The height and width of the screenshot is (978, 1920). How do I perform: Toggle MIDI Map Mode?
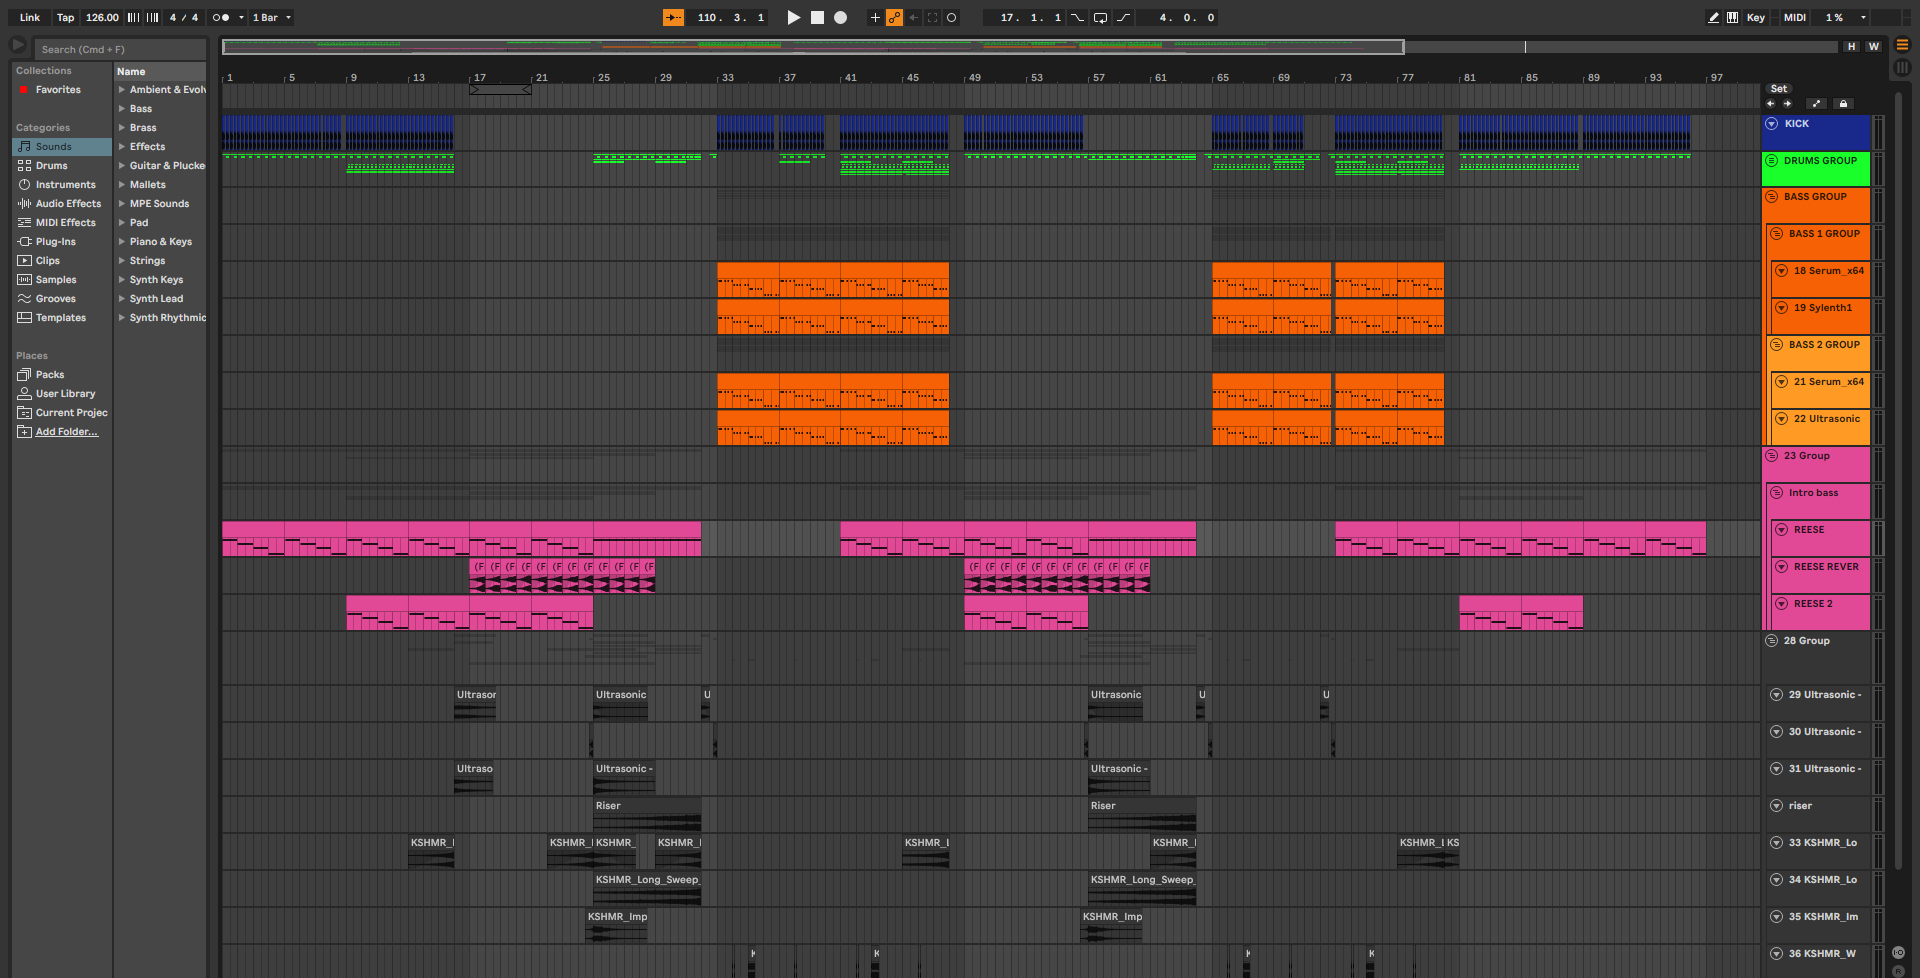point(1795,17)
